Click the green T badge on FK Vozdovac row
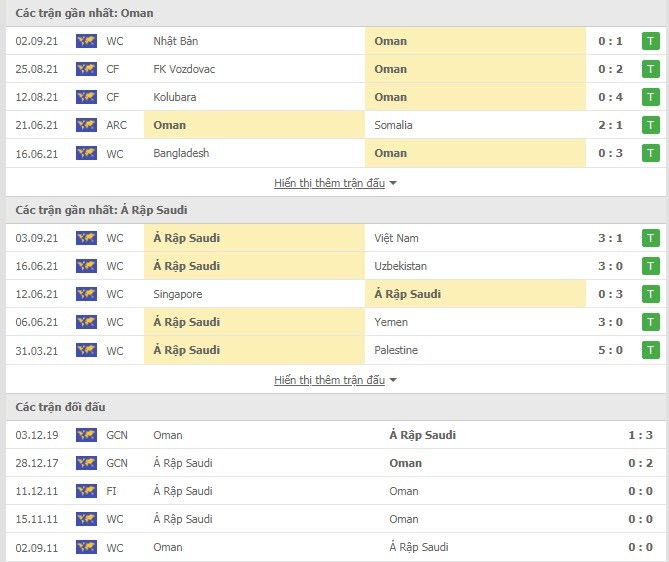Viewport: 669px width, 562px height. point(650,69)
